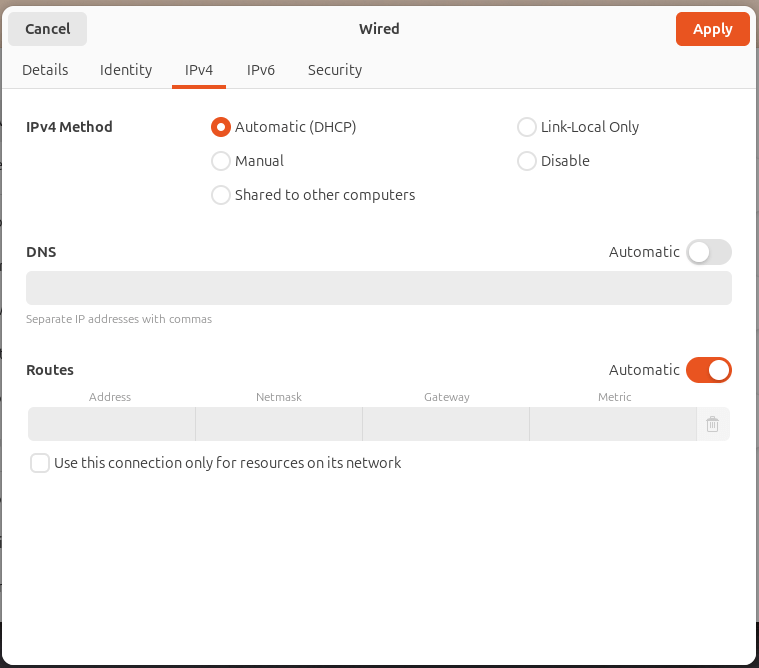Check Use this connection only for resources
759x668 pixels.
[40, 463]
